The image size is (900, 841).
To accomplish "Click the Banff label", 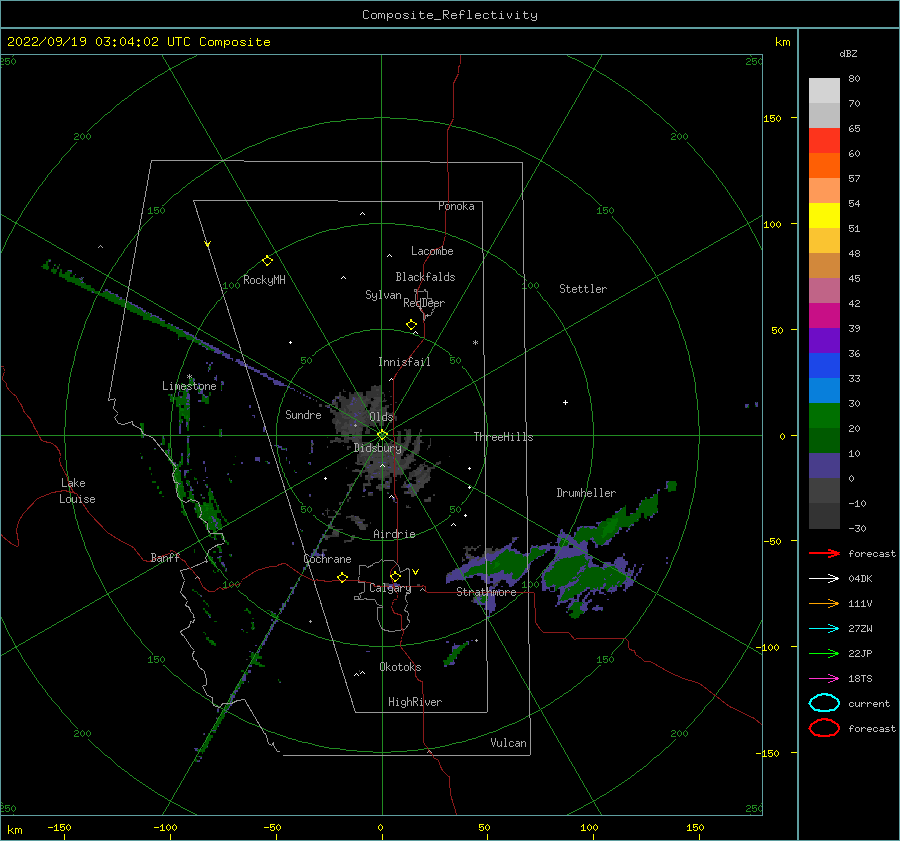I will [165, 557].
